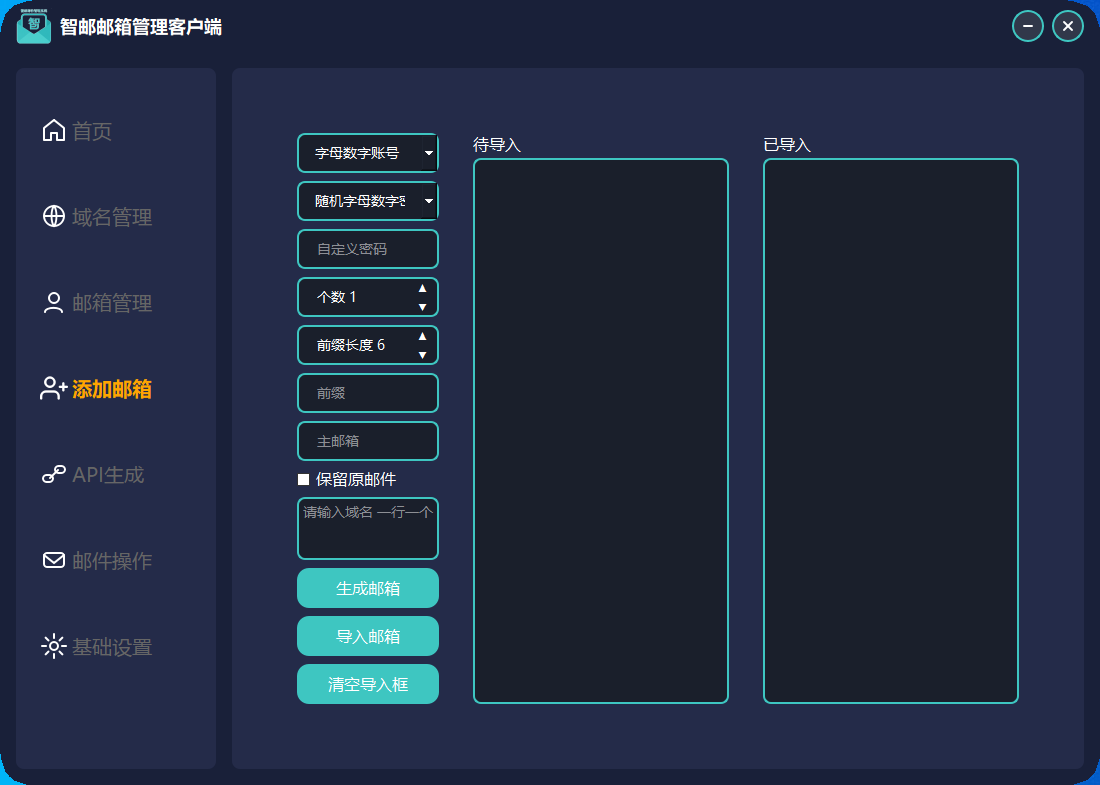Click the add-user icon for 添加邮箱
This screenshot has height=785, width=1100.
(x=54, y=389)
